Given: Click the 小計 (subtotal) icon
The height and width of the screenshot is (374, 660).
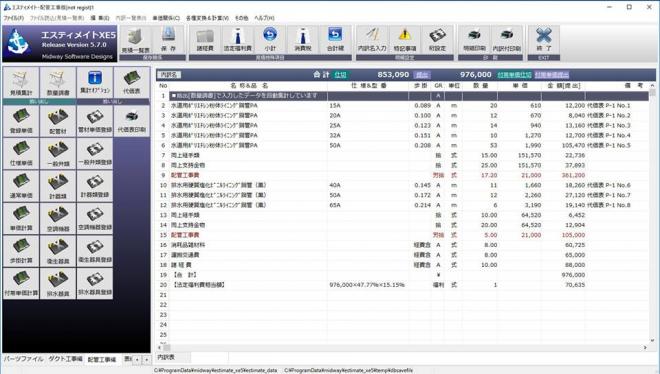Looking at the screenshot, I should click(270, 40).
